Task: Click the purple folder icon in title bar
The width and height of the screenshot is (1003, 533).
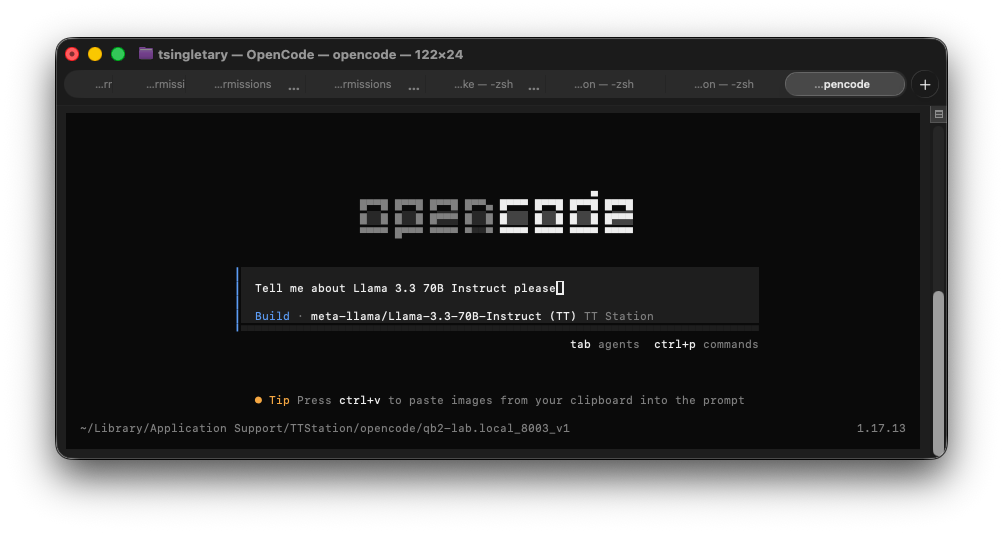Action: pyautogui.click(x=146, y=54)
